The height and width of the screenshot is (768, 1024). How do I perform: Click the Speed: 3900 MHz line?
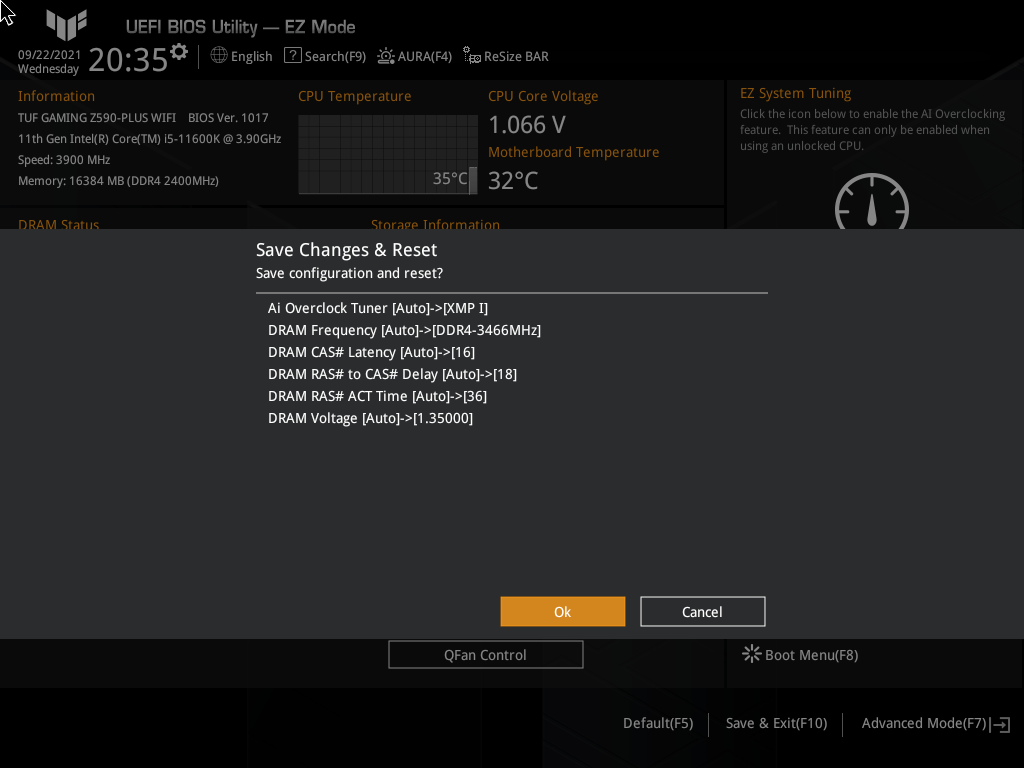(64, 159)
